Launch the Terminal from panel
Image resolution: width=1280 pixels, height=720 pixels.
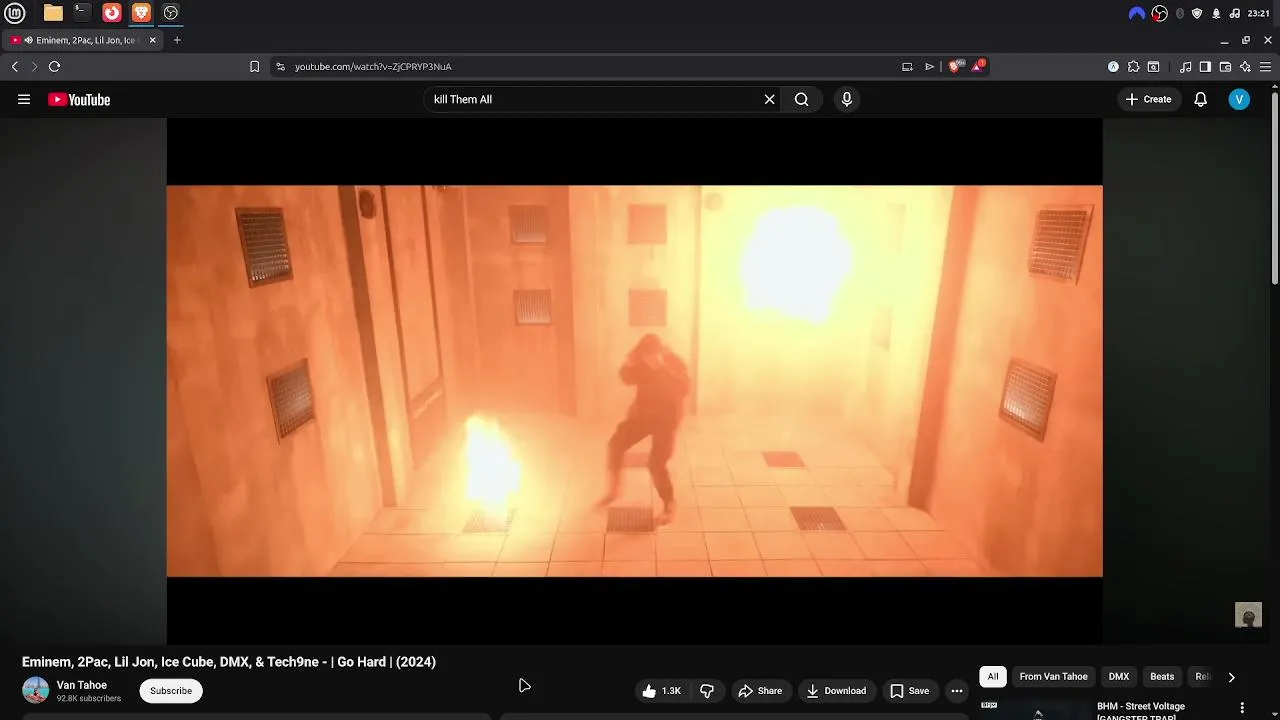82,13
